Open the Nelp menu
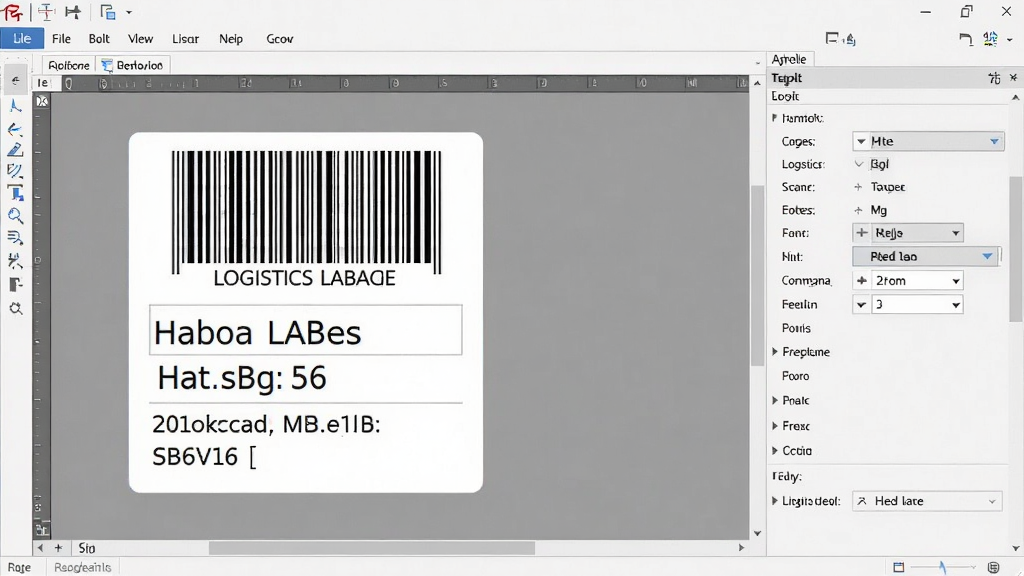Image resolution: width=1024 pixels, height=576 pixels. click(231, 39)
